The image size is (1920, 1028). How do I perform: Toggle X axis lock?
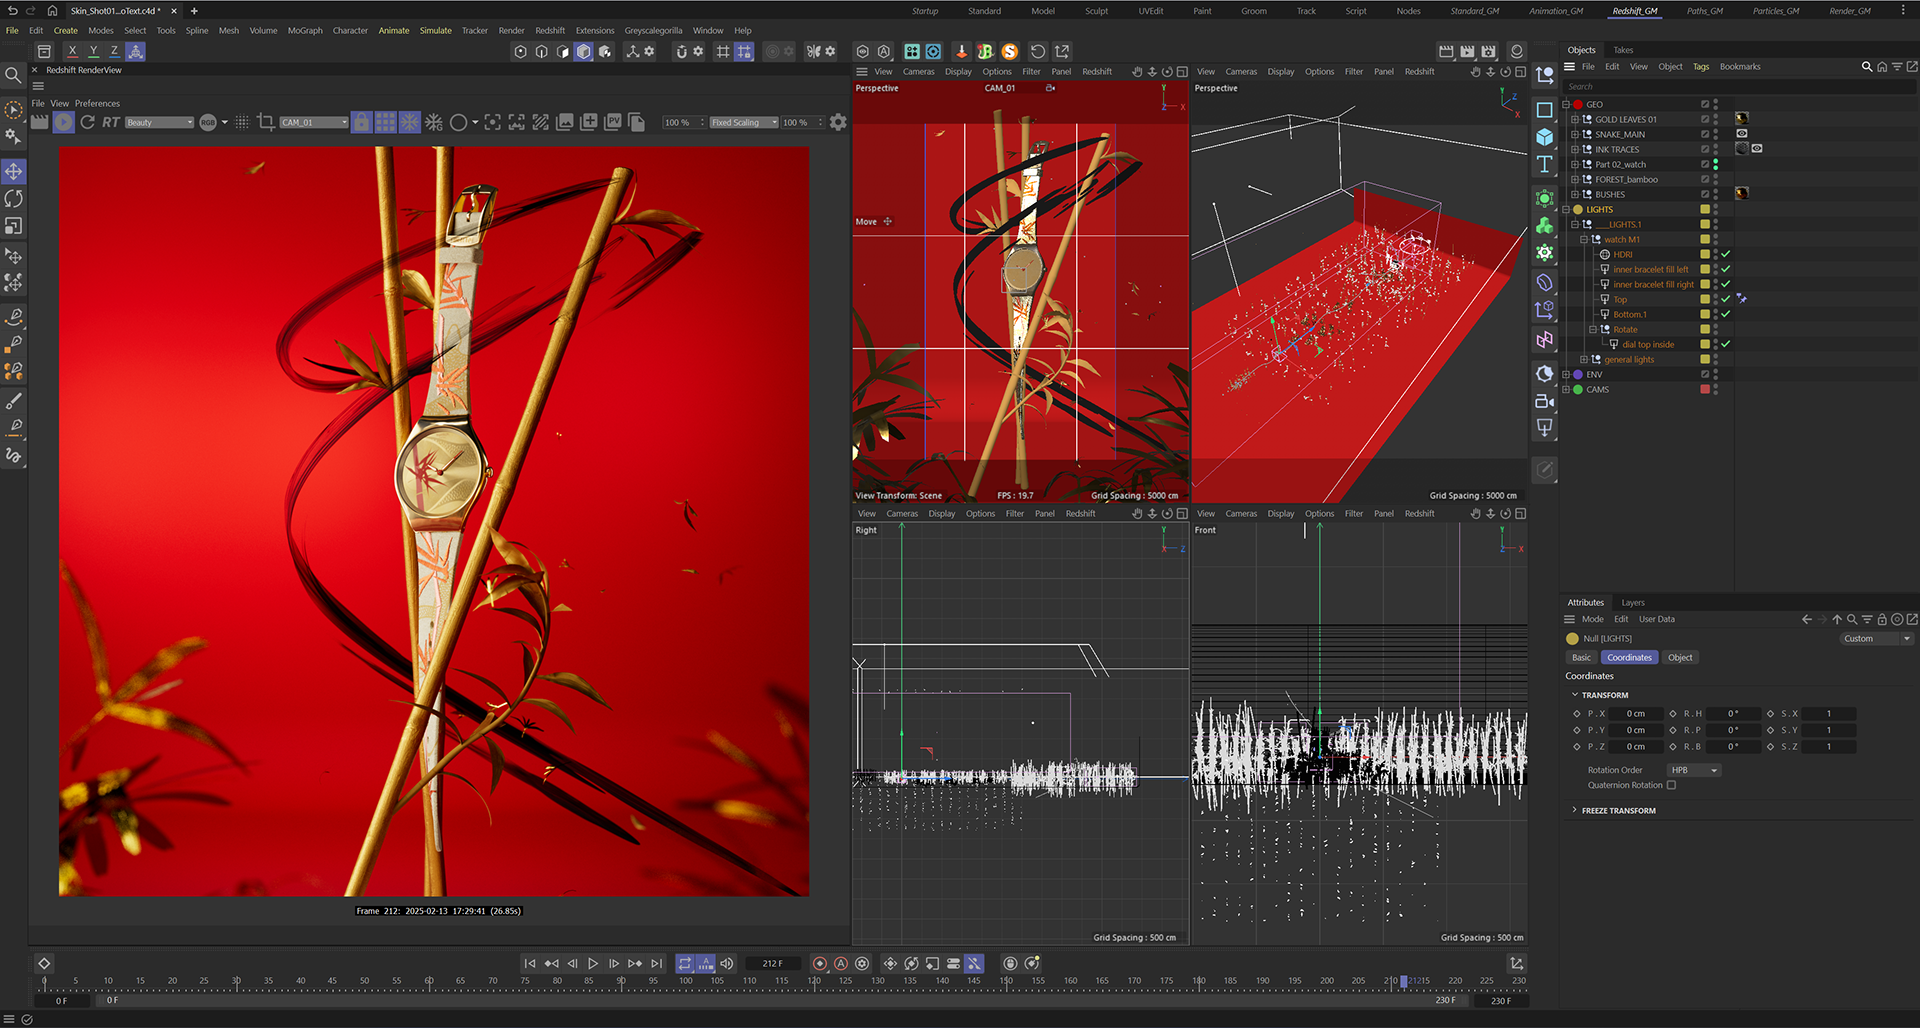click(x=72, y=51)
